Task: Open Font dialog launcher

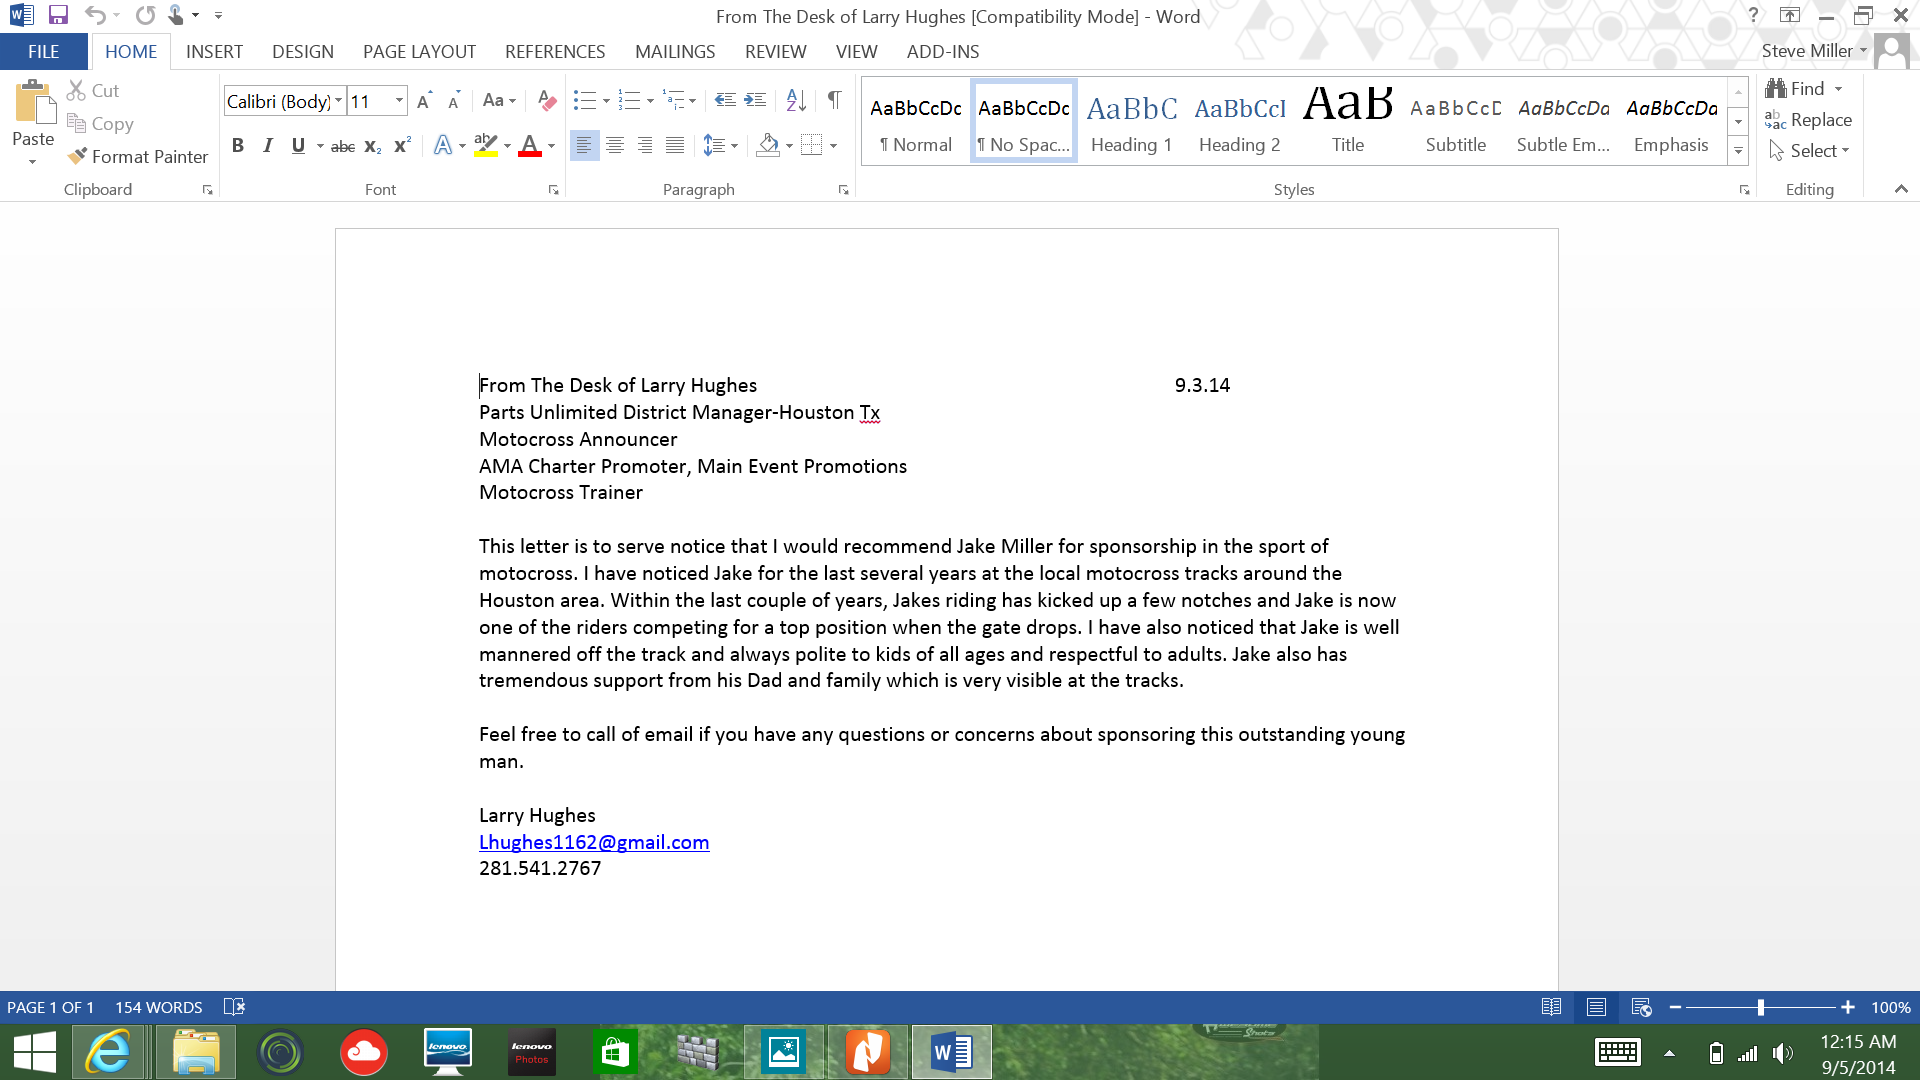Action: coord(553,190)
